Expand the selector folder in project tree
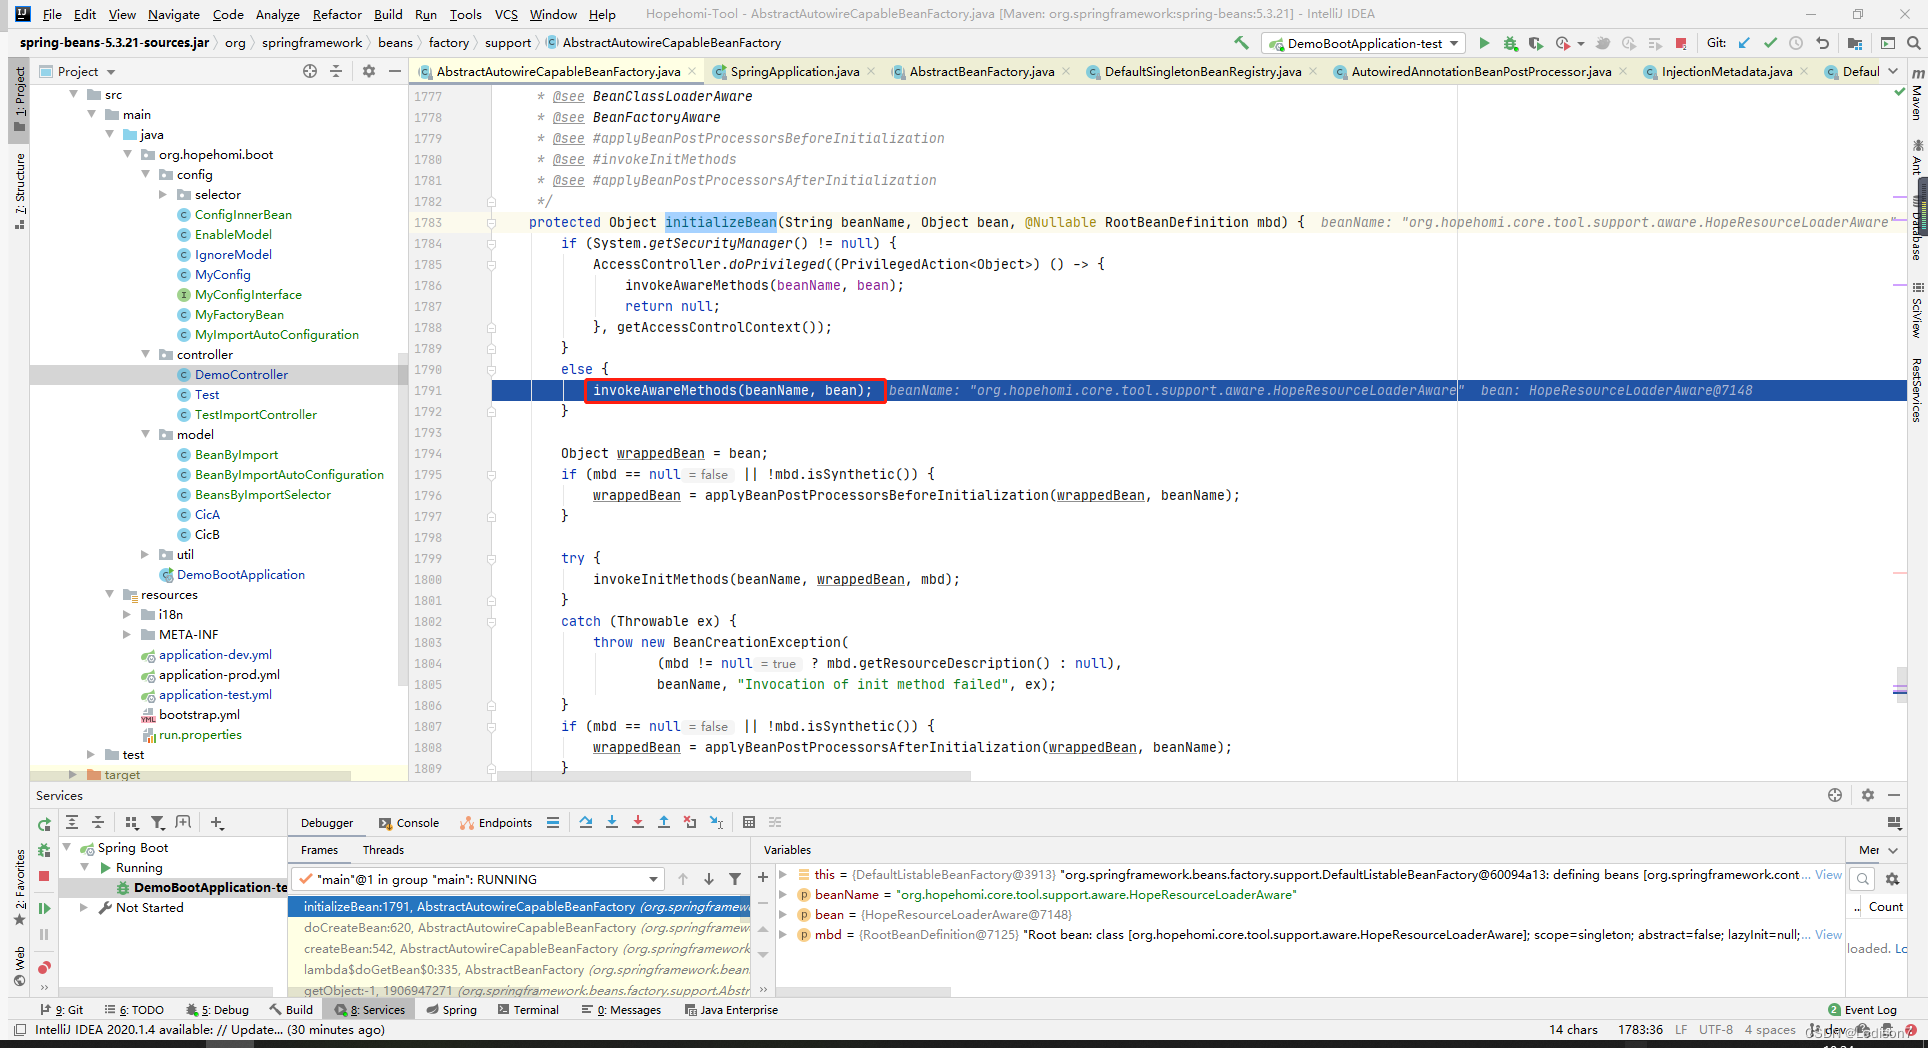The height and width of the screenshot is (1048, 1928). 164,194
